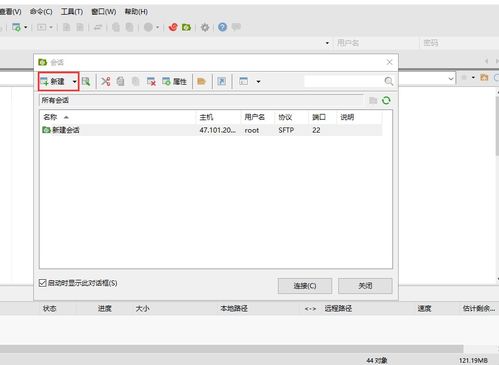The image size is (499, 365).
Task: Click the search magnifier icon in dialog
Action: (389, 81)
